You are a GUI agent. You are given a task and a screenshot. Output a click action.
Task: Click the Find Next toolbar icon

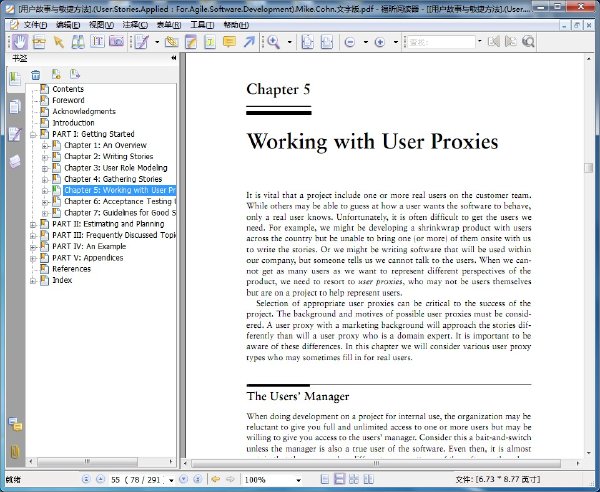[x=511, y=41]
